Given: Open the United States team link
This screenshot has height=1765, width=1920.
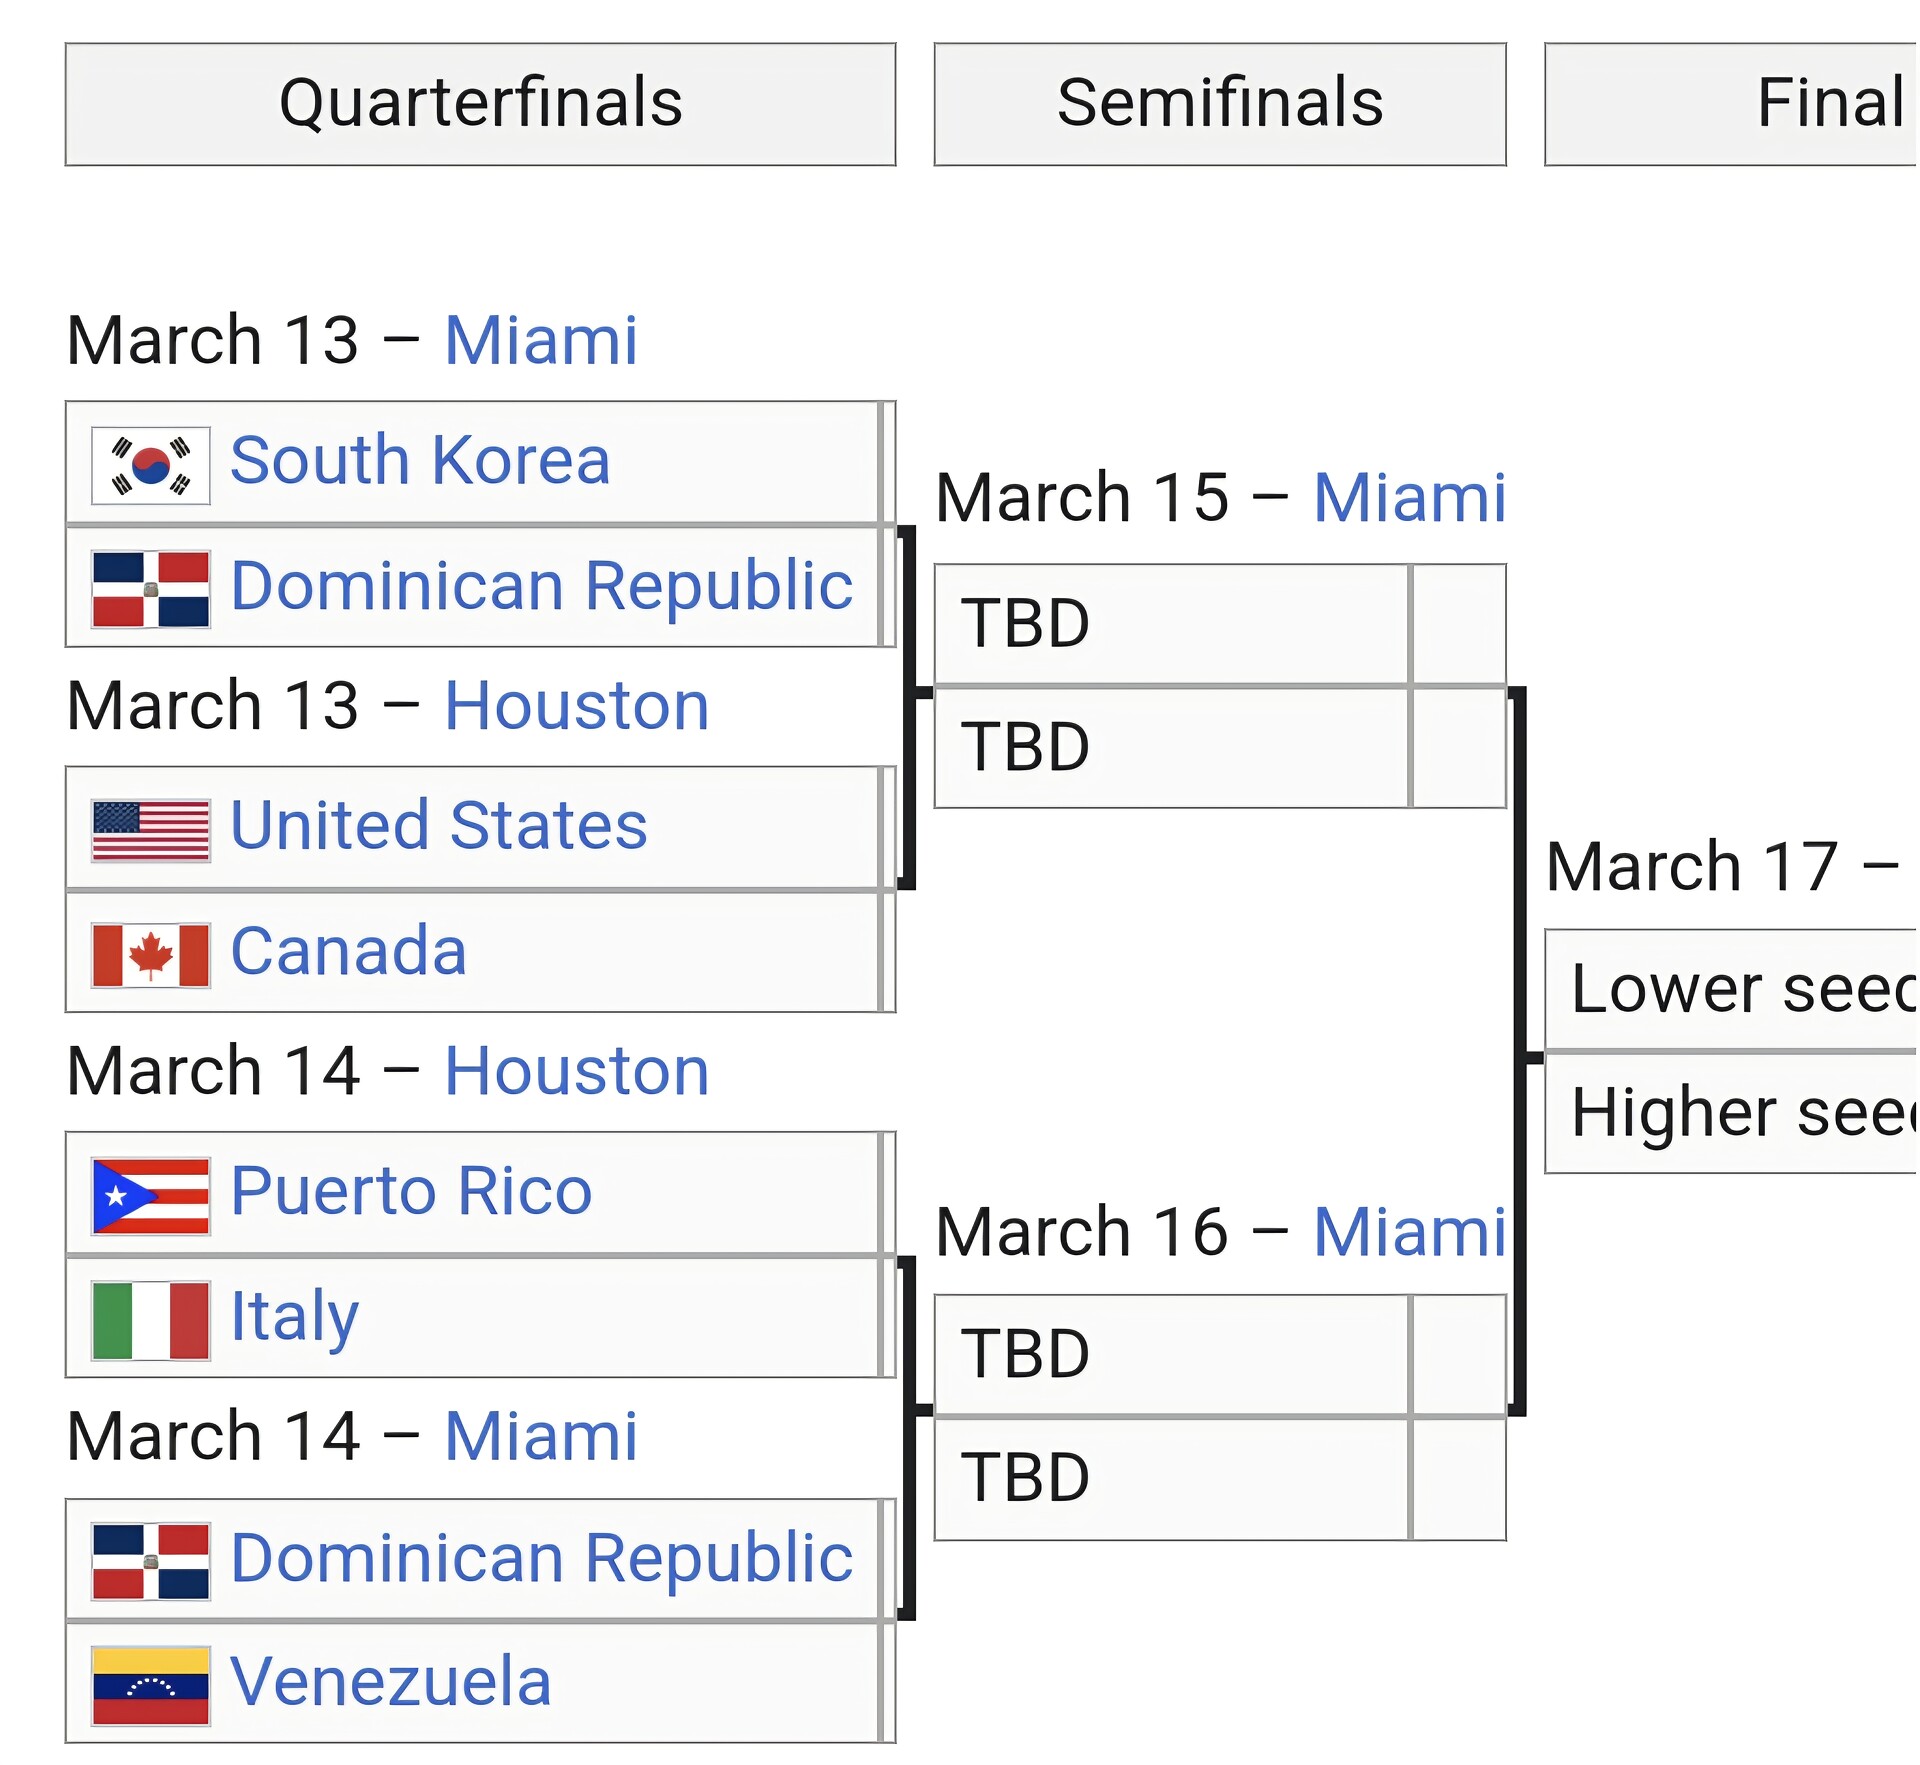Looking at the screenshot, I should click(x=438, y=826).
